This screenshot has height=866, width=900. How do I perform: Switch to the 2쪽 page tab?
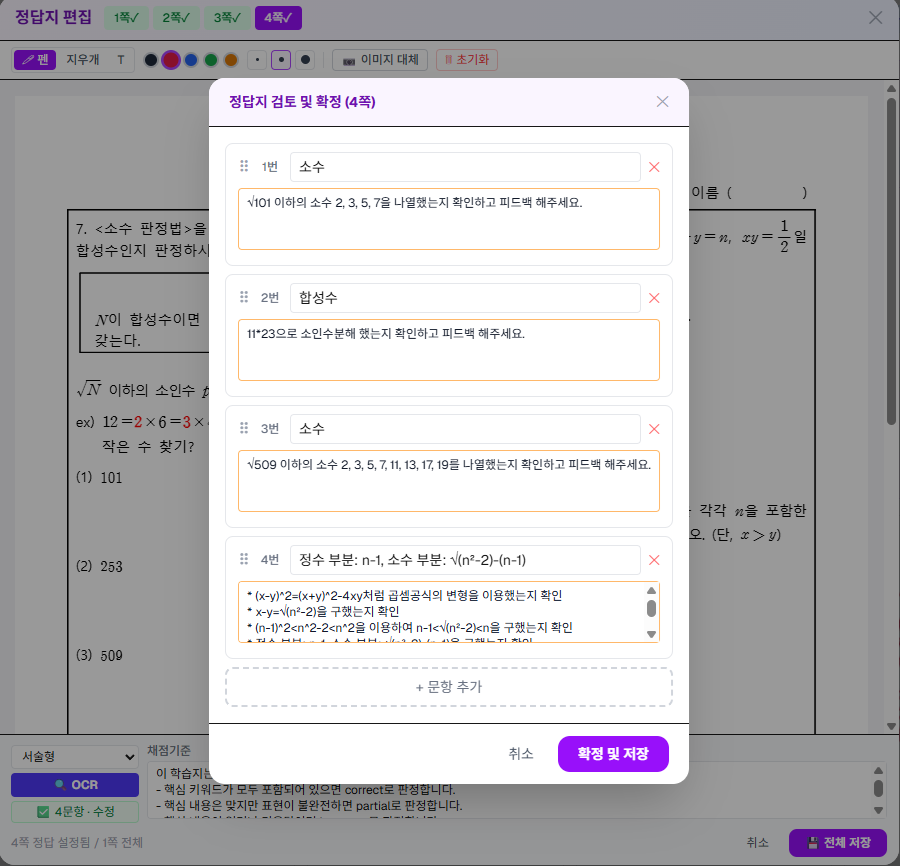176,18
